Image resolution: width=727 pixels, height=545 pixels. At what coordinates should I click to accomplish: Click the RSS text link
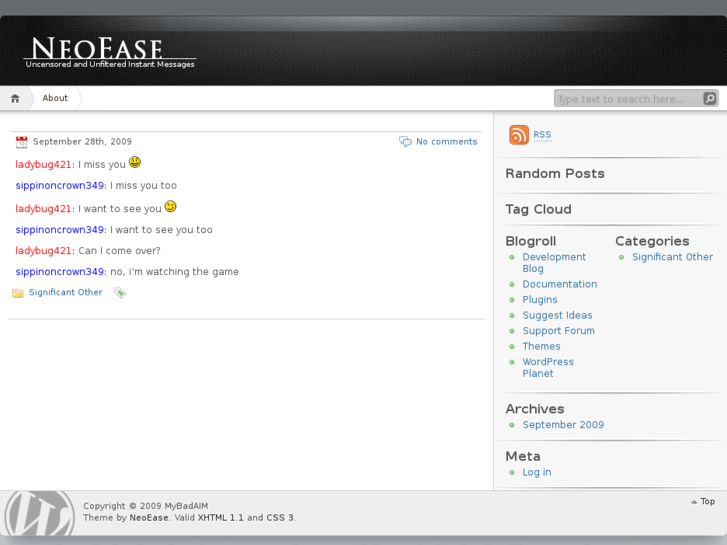pos(542,135)
